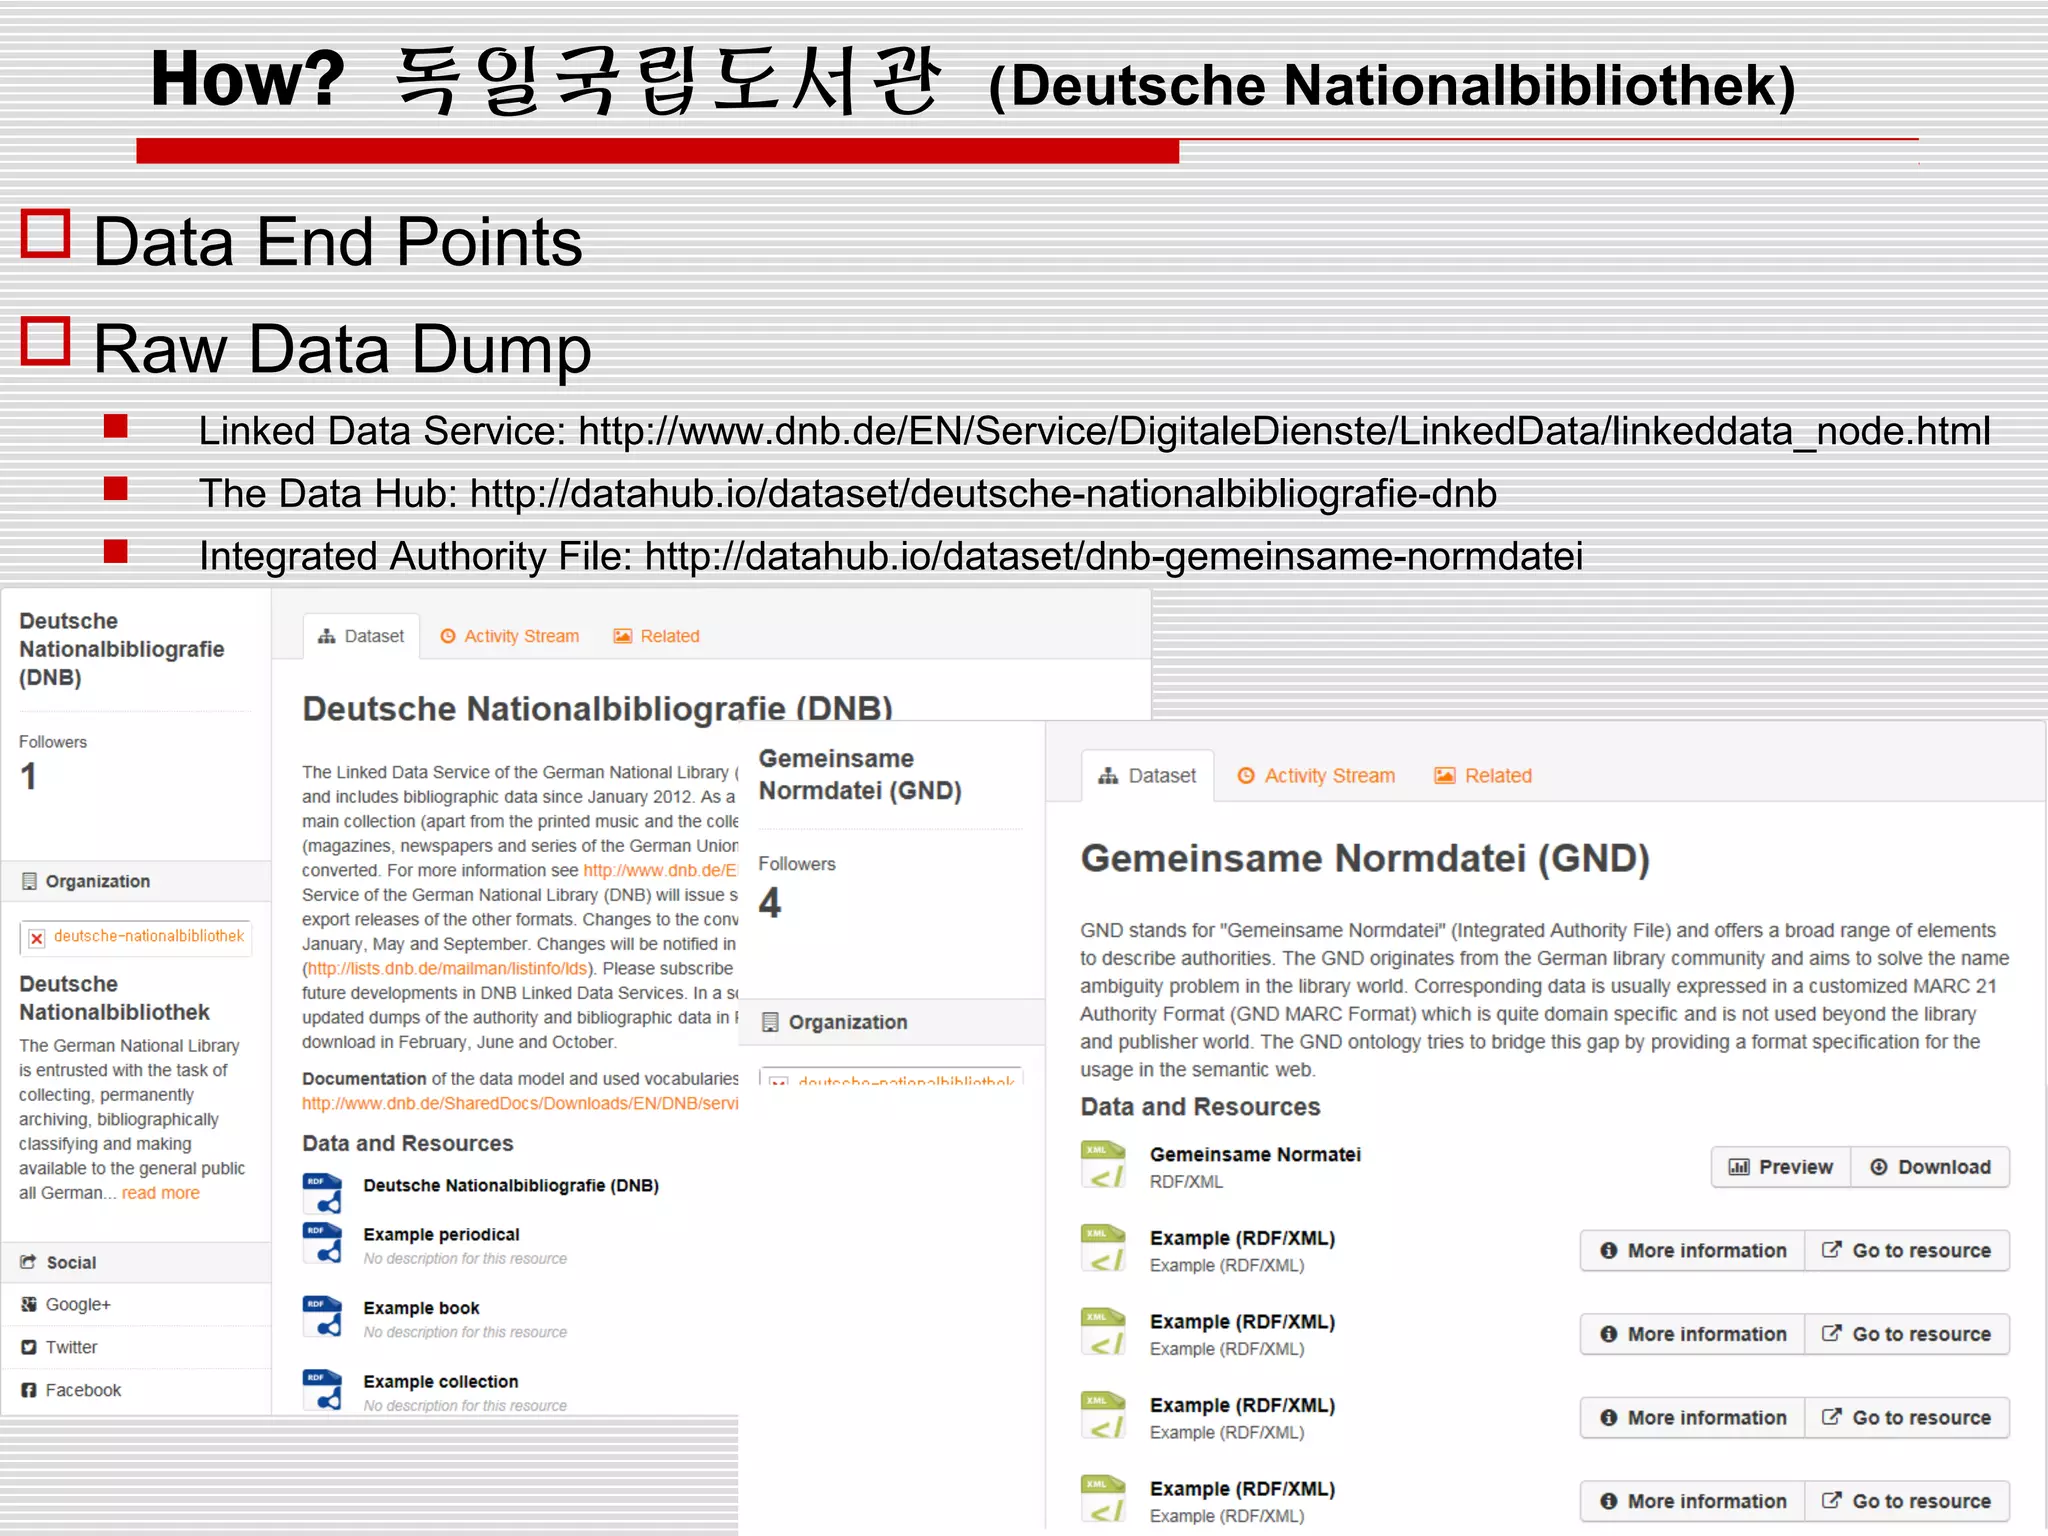Image resolution: width=2048 pixels, height=1536 pixels.
Task: Click sitemap icon on GND Dataset tab
Action: click(1108, 776)
